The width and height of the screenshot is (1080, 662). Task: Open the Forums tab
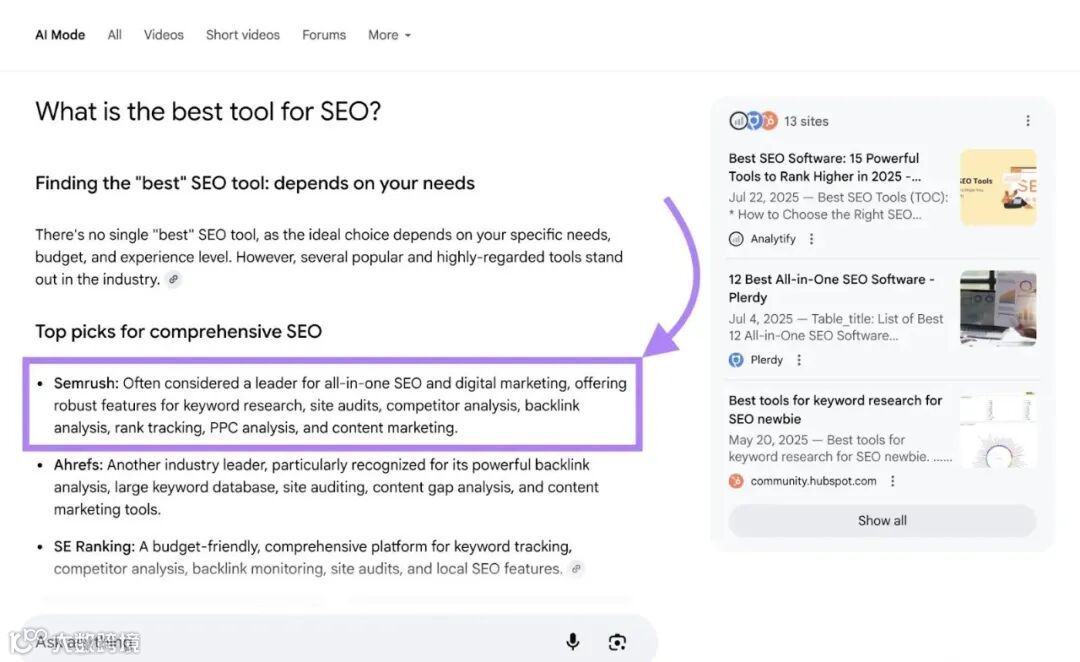pyautogui.click(x=324, y=35)
